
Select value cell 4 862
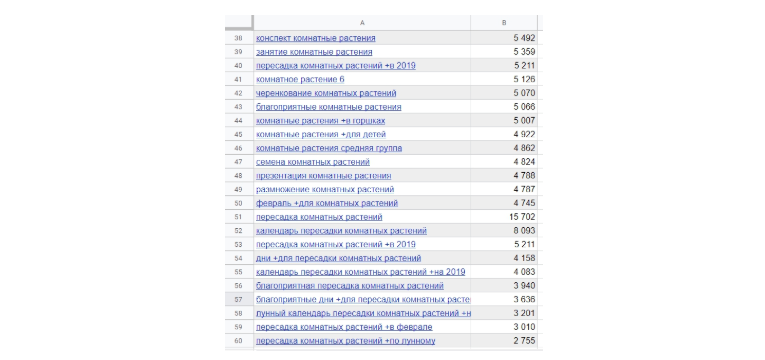point(504,148)
